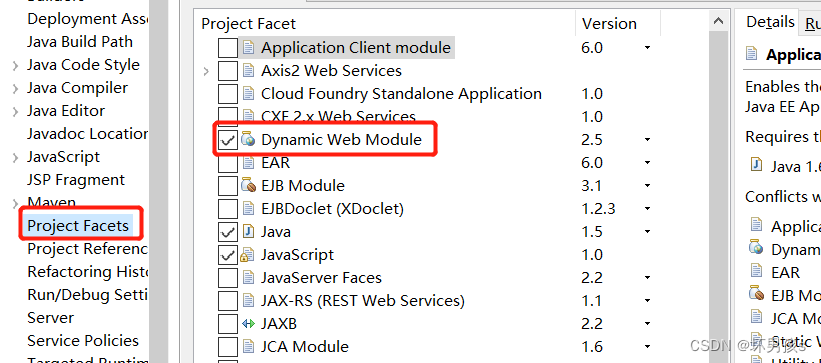Click the EAR conflict icon in Details
Screen dimensions: 821x363
(756, 271)
